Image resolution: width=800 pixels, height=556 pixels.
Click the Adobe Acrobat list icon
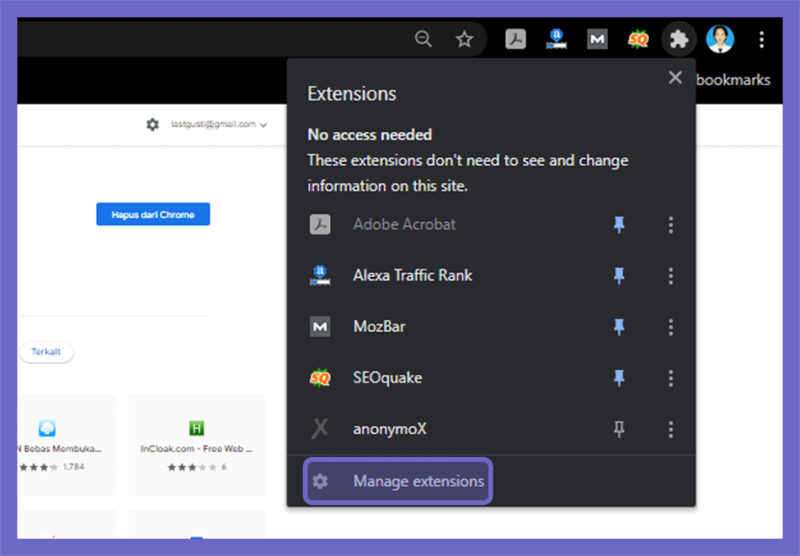click(x=320, y=224)
